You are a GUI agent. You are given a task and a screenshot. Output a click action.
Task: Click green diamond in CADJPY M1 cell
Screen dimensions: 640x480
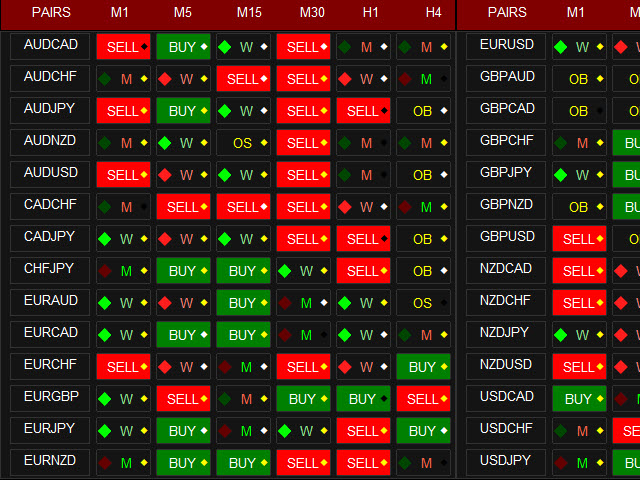click(x=104, y=239)
